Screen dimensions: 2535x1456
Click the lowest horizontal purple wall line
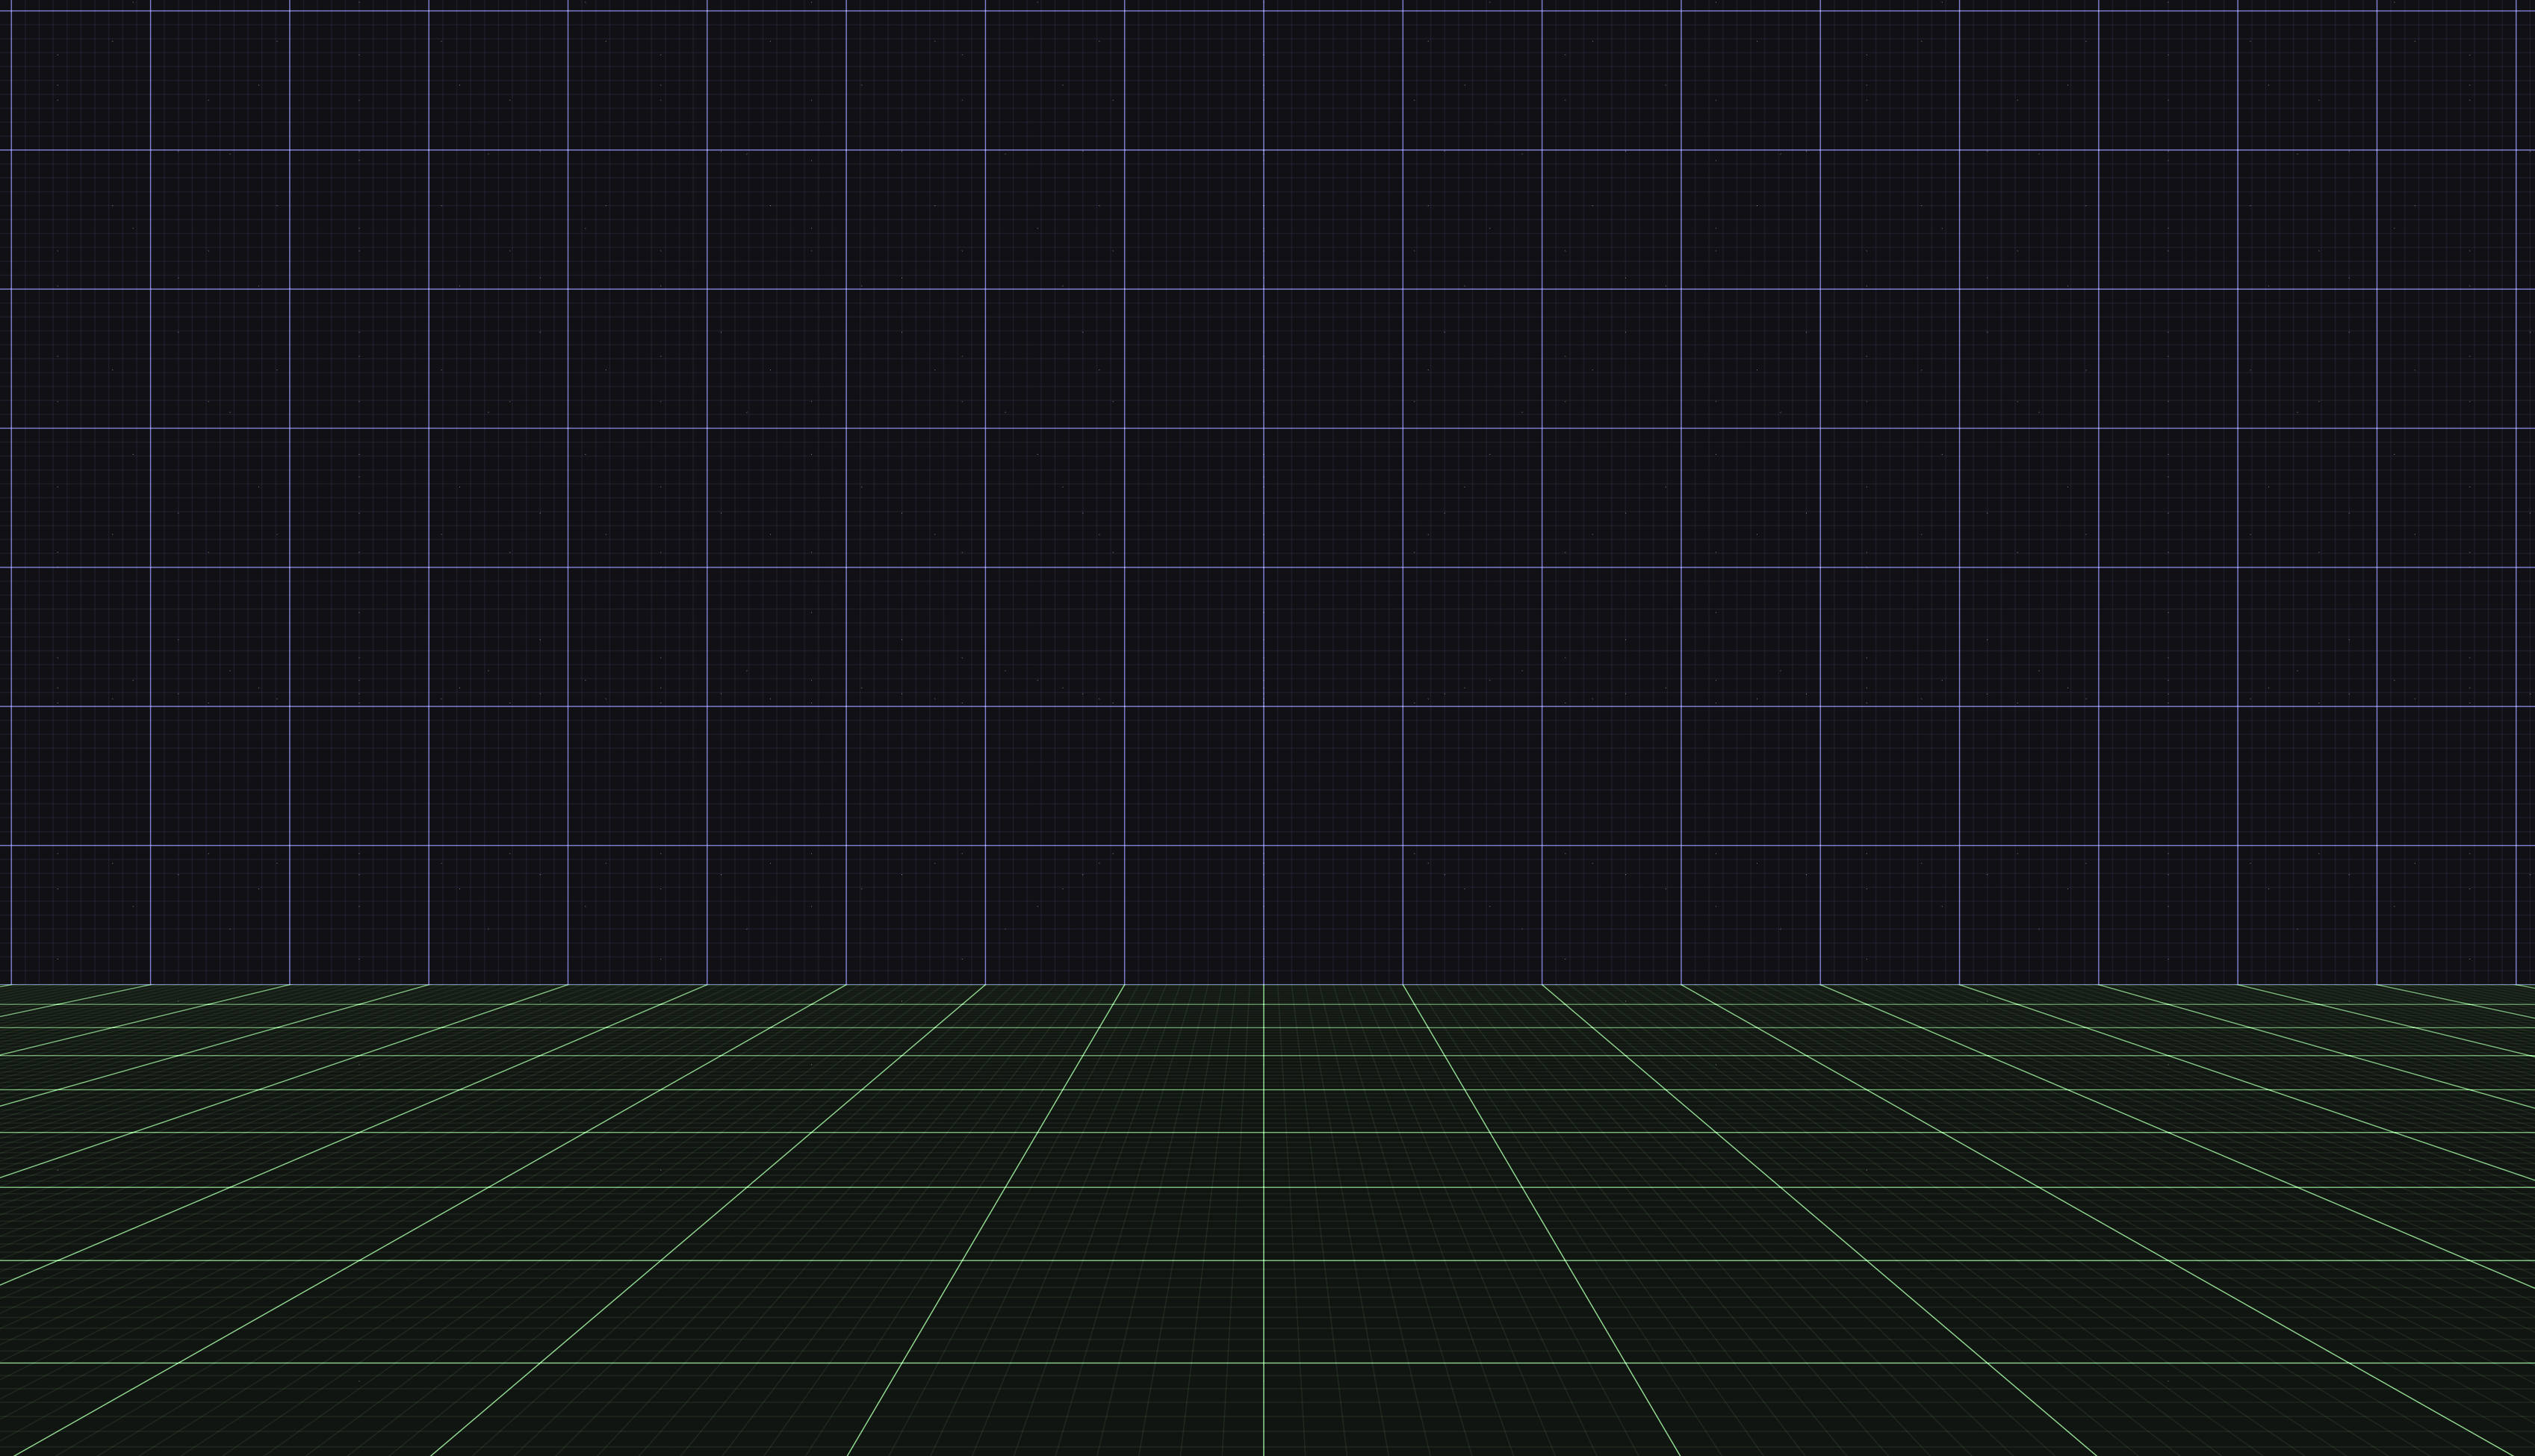(x=1200, y=846)
